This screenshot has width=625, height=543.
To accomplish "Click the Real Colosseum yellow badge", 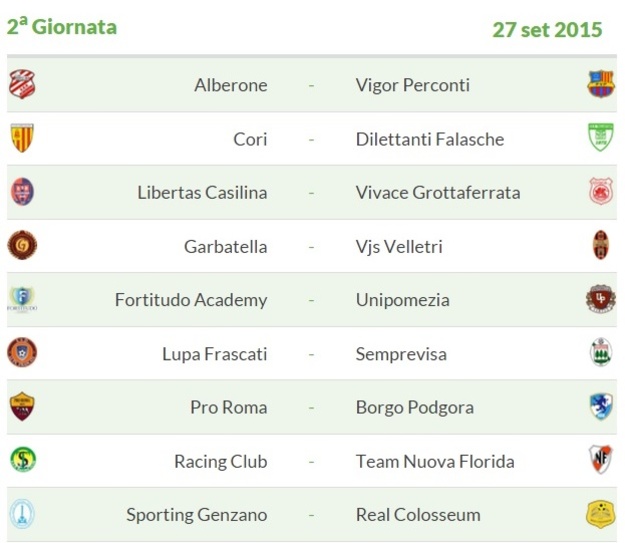I will pyautogui.click(x=601, y=515).
